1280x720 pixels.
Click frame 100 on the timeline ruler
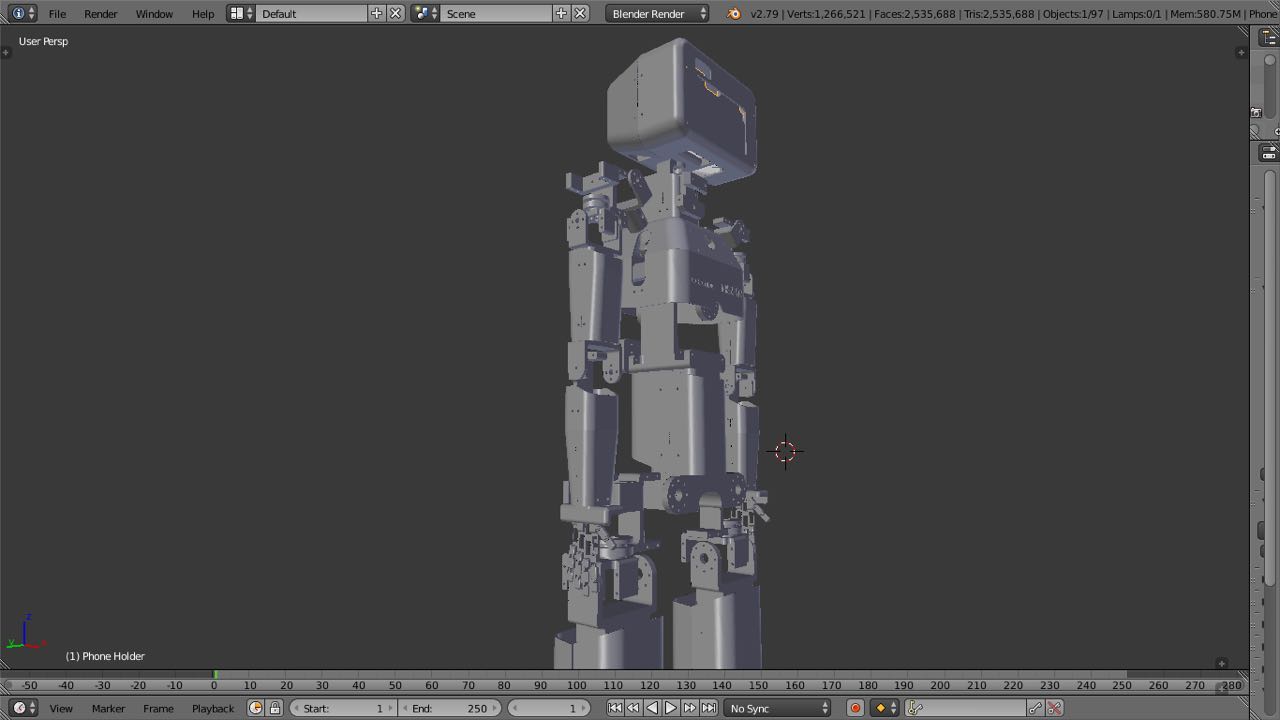(577, 686)
